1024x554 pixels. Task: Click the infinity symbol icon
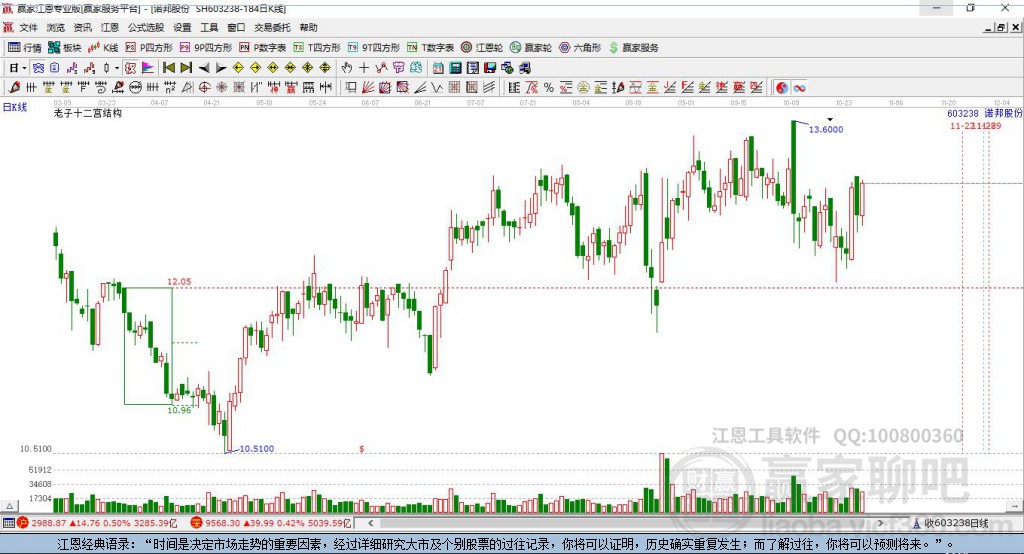point(799,88)
